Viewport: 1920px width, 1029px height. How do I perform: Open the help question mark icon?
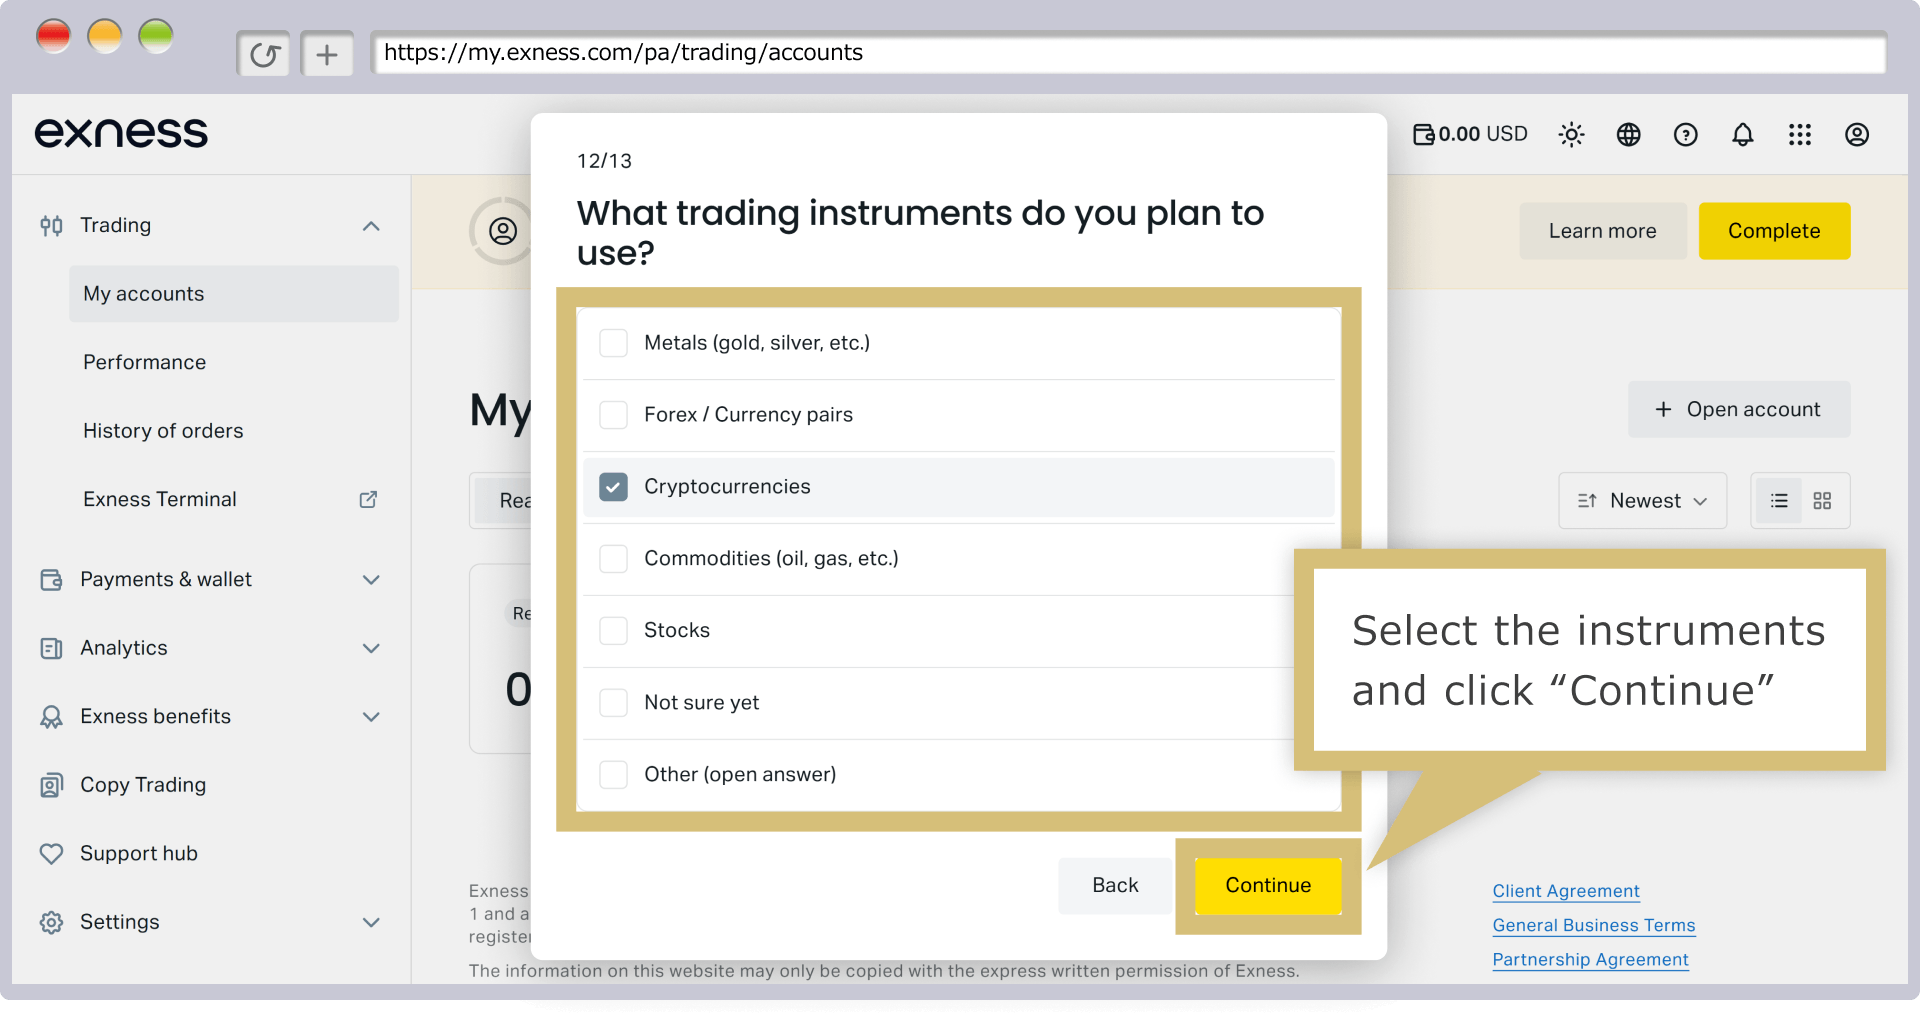pos(1685,134)
